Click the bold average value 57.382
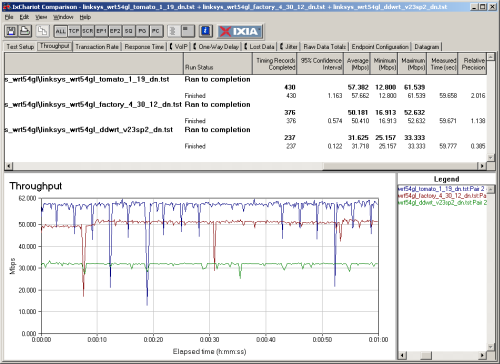The height and width of the screenshot is (364, 500). coord(358,87)
